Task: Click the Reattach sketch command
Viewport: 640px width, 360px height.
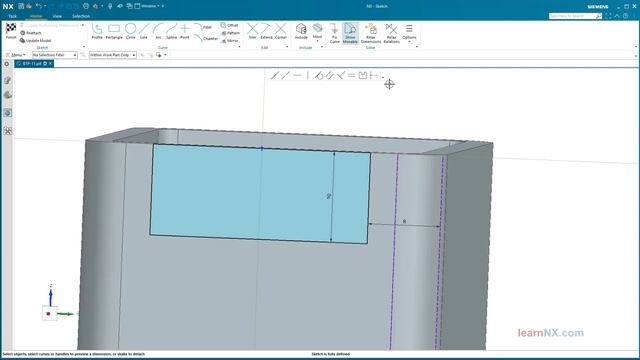Action: coord(31,33)
